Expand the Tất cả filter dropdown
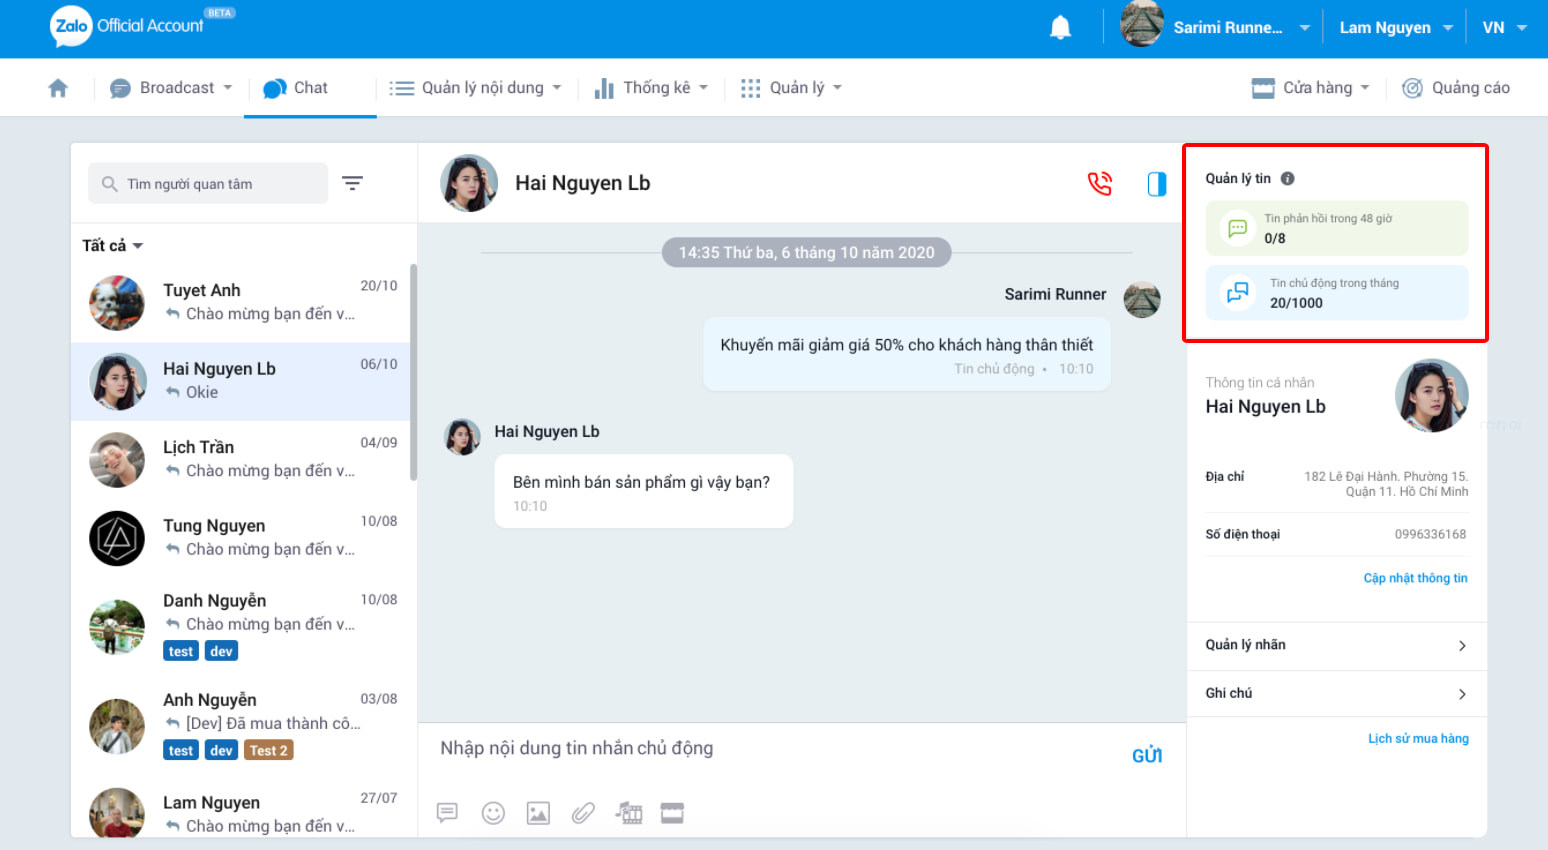 point(112,246)
